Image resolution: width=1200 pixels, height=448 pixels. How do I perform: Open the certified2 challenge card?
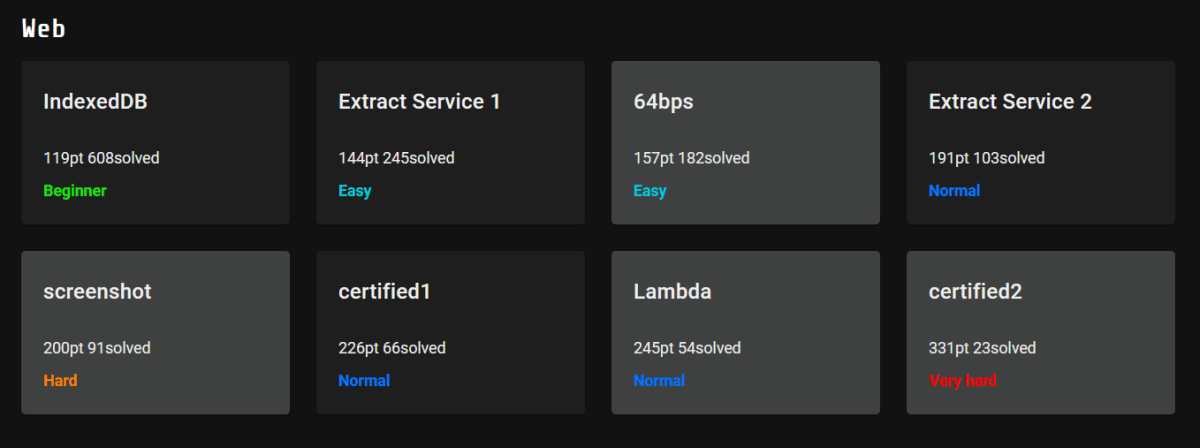[x=1040, y=332]
